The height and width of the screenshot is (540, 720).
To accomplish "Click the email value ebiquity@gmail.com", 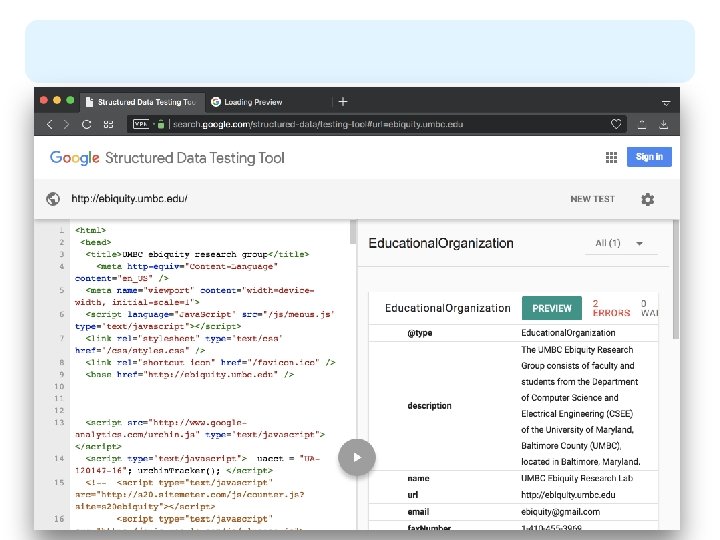I will pos(560,512).
